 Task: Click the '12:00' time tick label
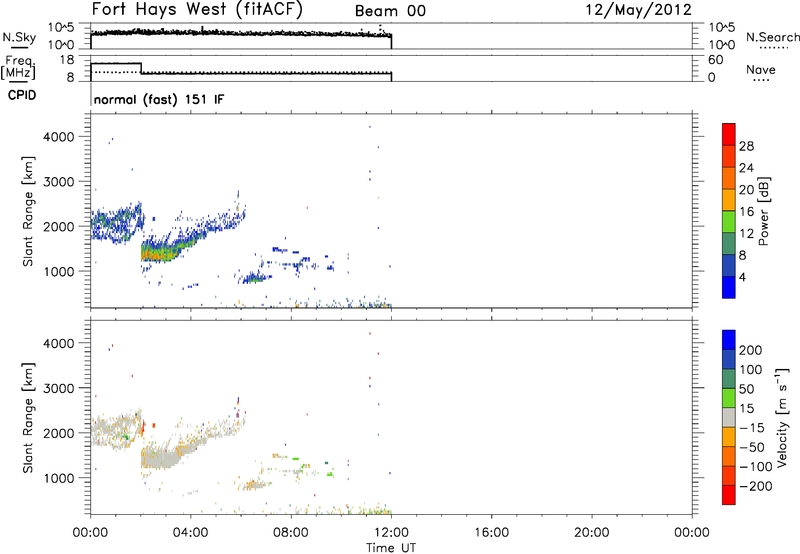[x=391, y=533]
